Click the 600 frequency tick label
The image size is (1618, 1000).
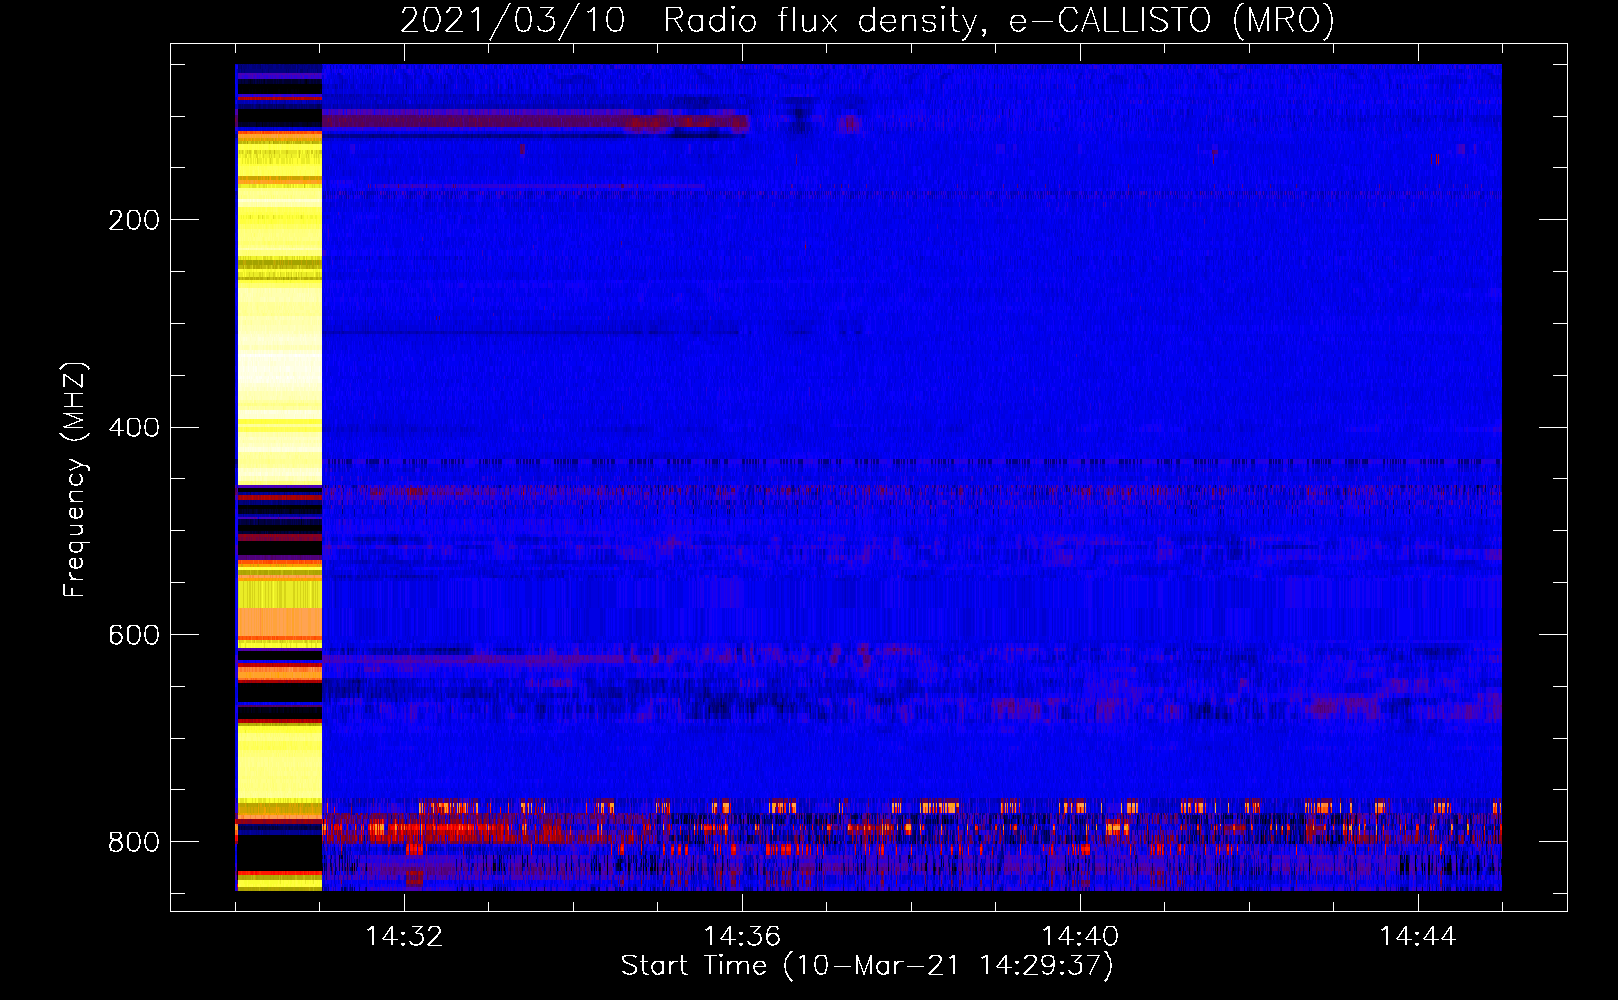click(x=133, y=636)
